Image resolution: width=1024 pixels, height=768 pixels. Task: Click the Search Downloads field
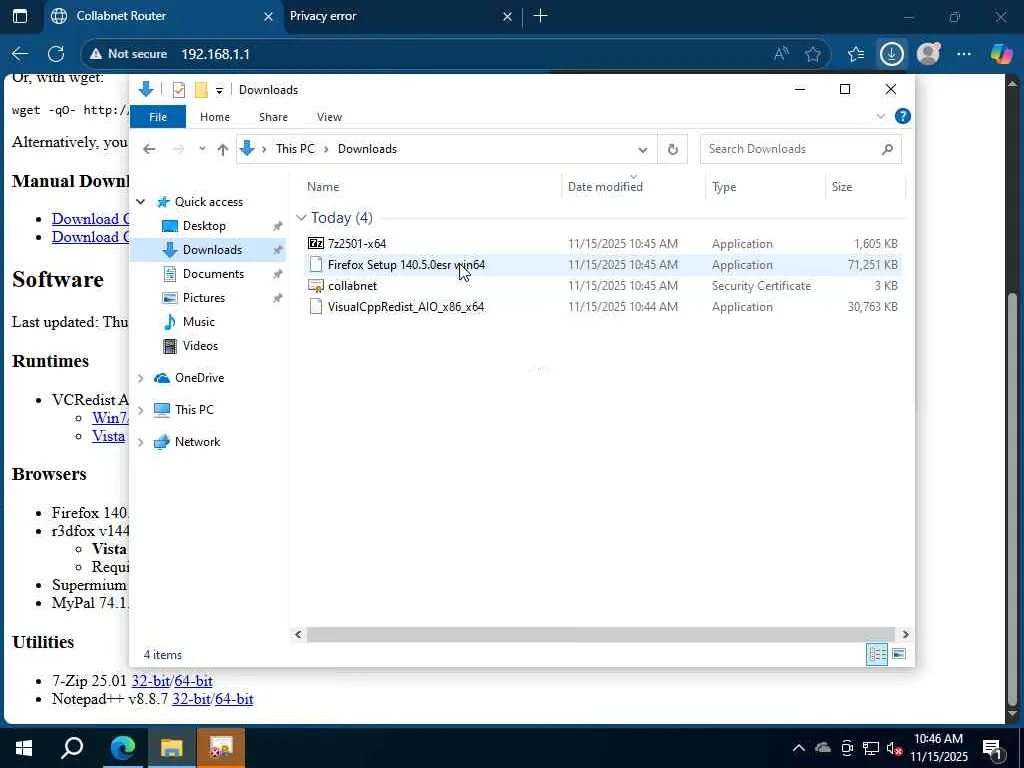[x=801, y=150]
